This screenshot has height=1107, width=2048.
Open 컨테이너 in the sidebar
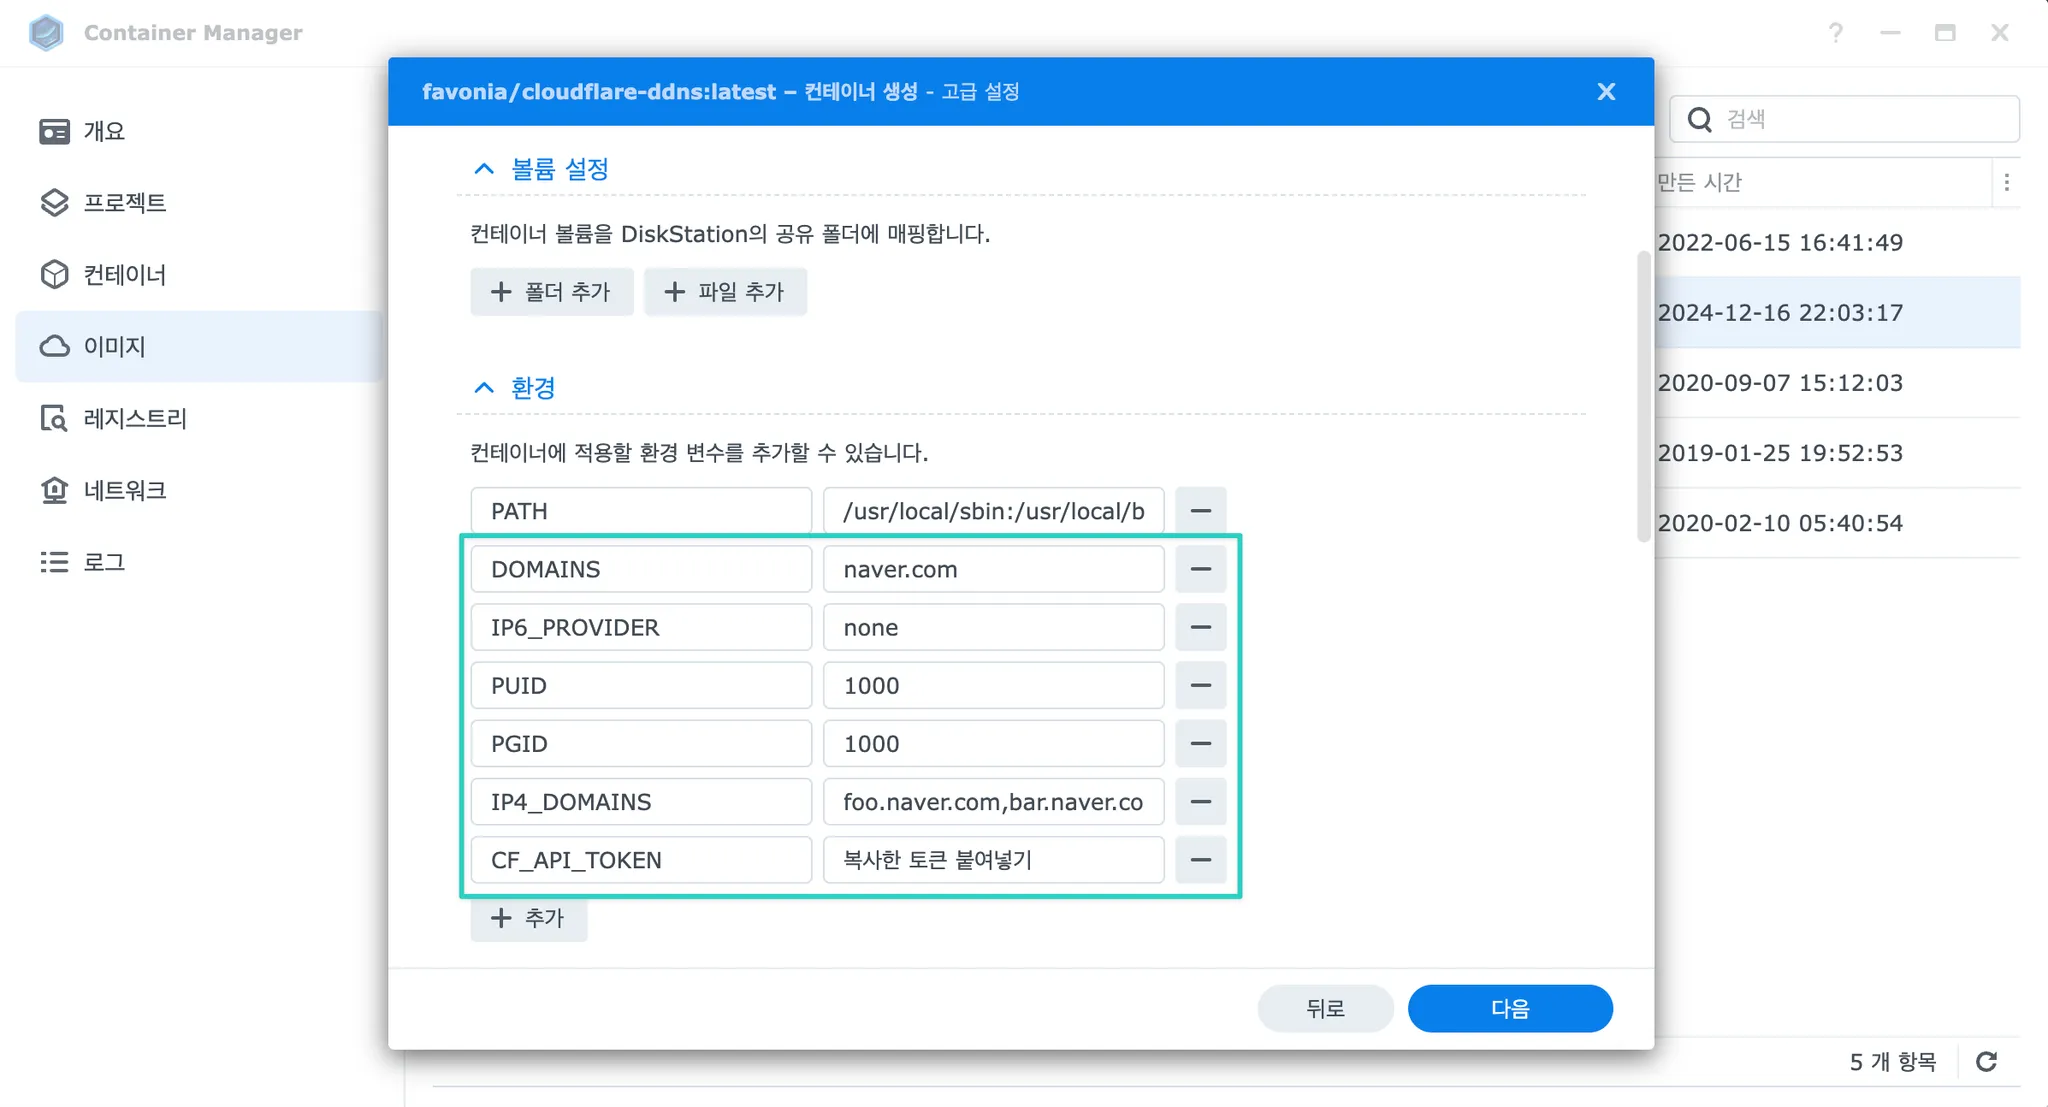(x=124, y=274)
